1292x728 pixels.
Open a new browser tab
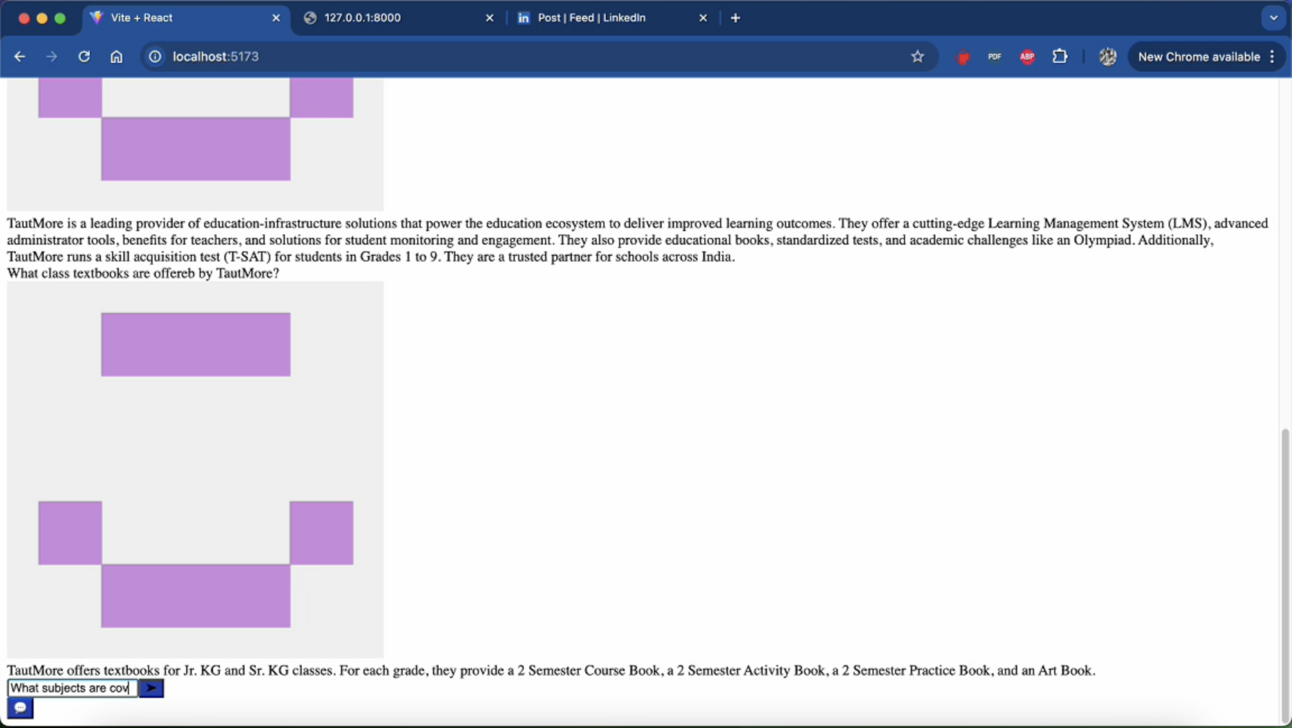pos(735,17)
